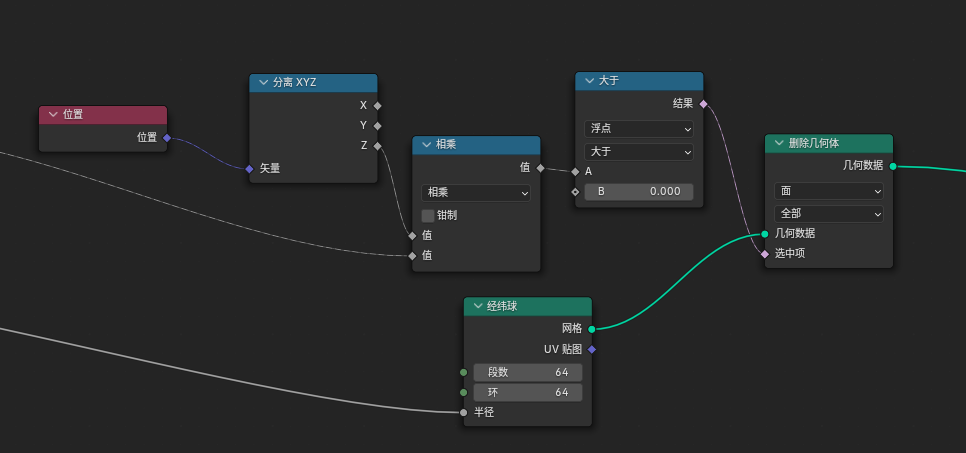
Task: Click the B value field showing 0.000
Action: pos(638,191)
